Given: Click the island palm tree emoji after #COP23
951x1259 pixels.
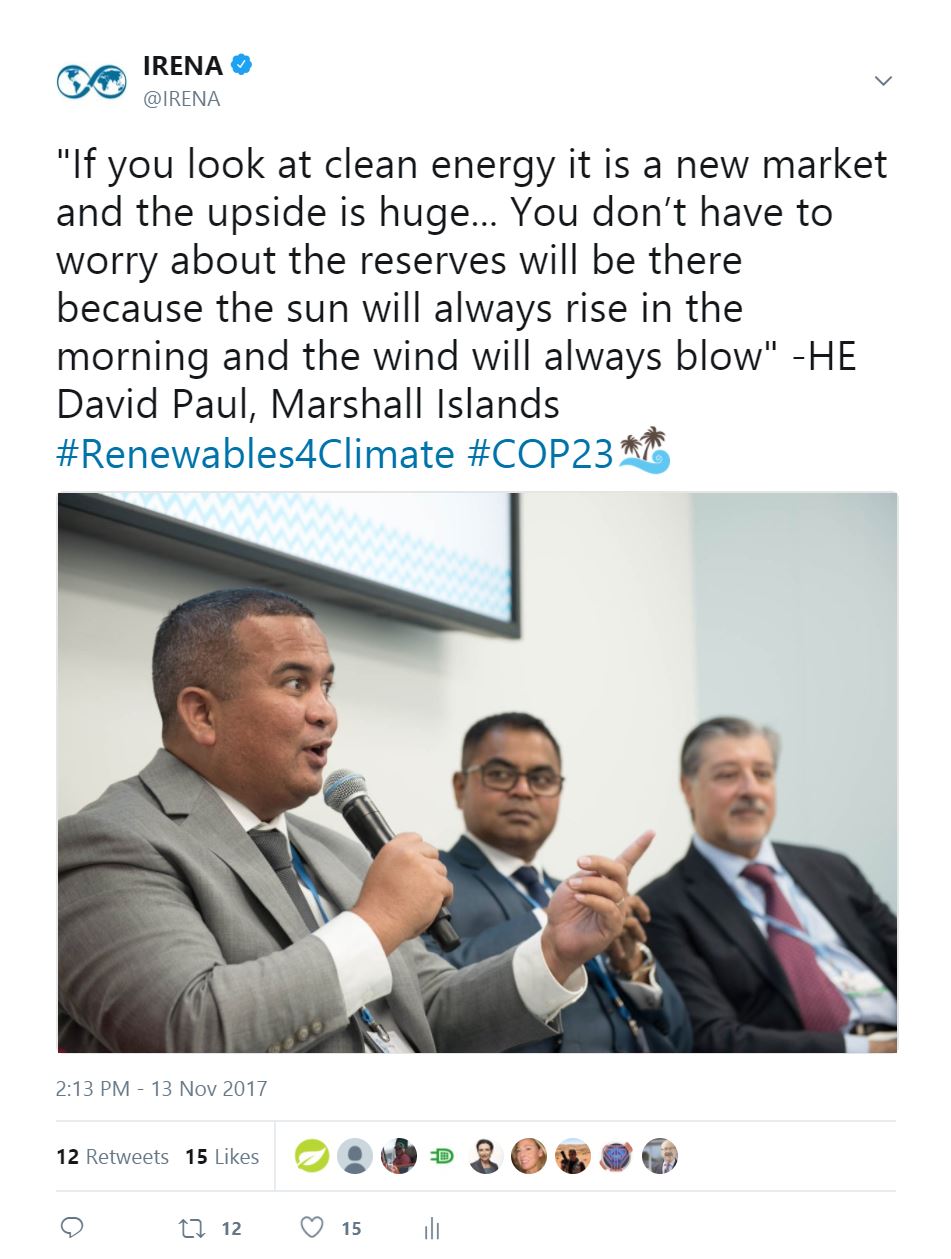Looking at the screenshot, I should click(x=645, y=450).
